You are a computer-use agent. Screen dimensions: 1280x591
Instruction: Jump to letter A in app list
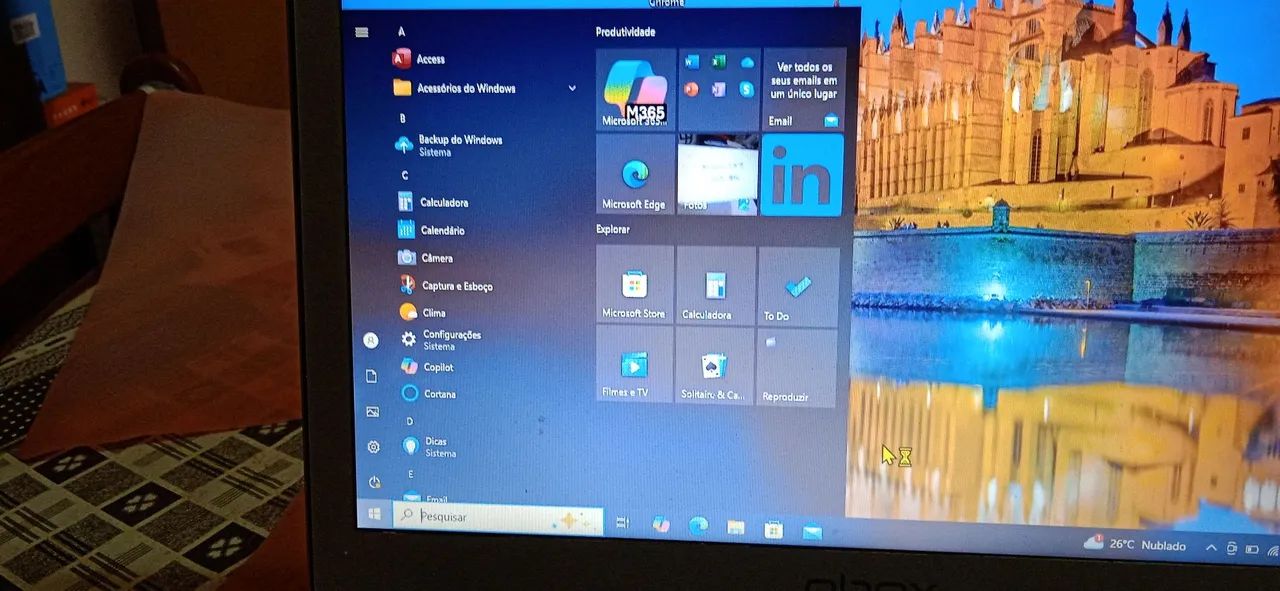coord(401,32)
